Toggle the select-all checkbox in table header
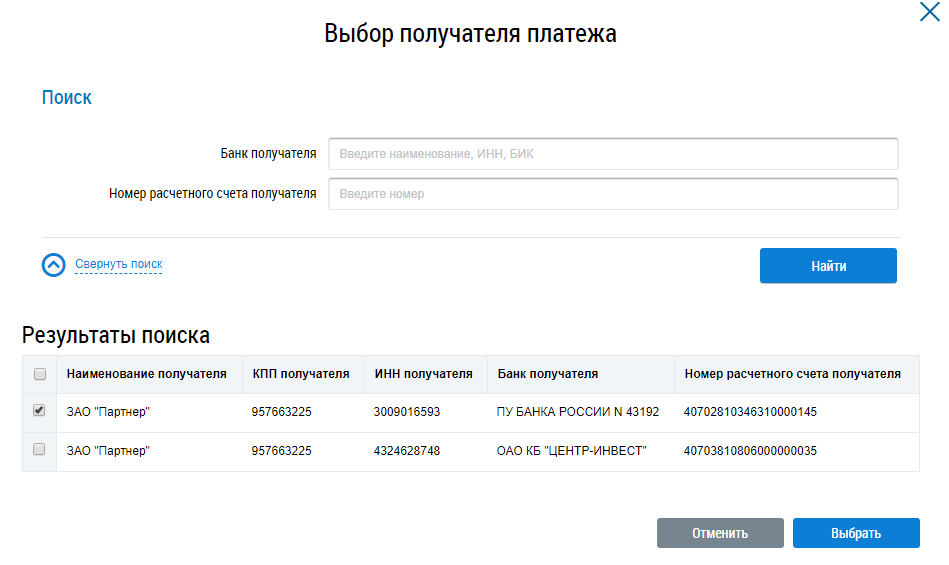Image resolution: width=949 pixels, height=565 pixels. coord(40,374)
